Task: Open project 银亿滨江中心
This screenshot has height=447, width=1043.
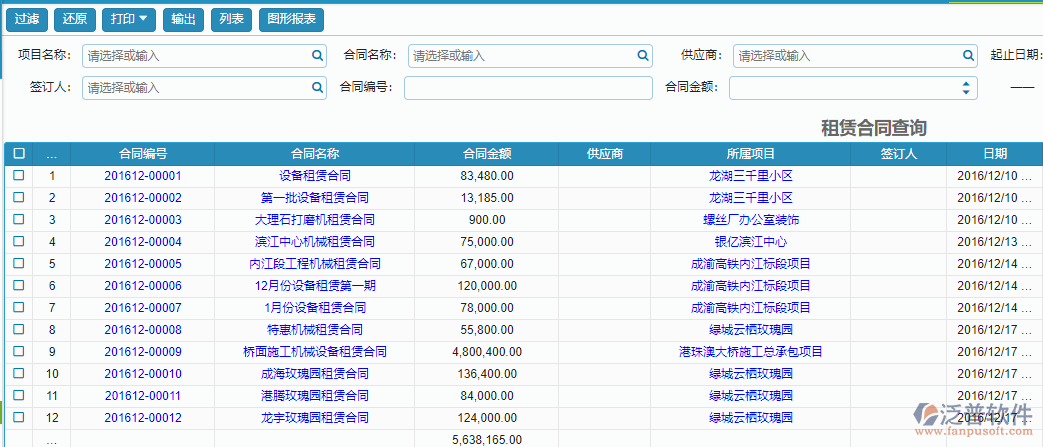Action: (x=750, y=242)
